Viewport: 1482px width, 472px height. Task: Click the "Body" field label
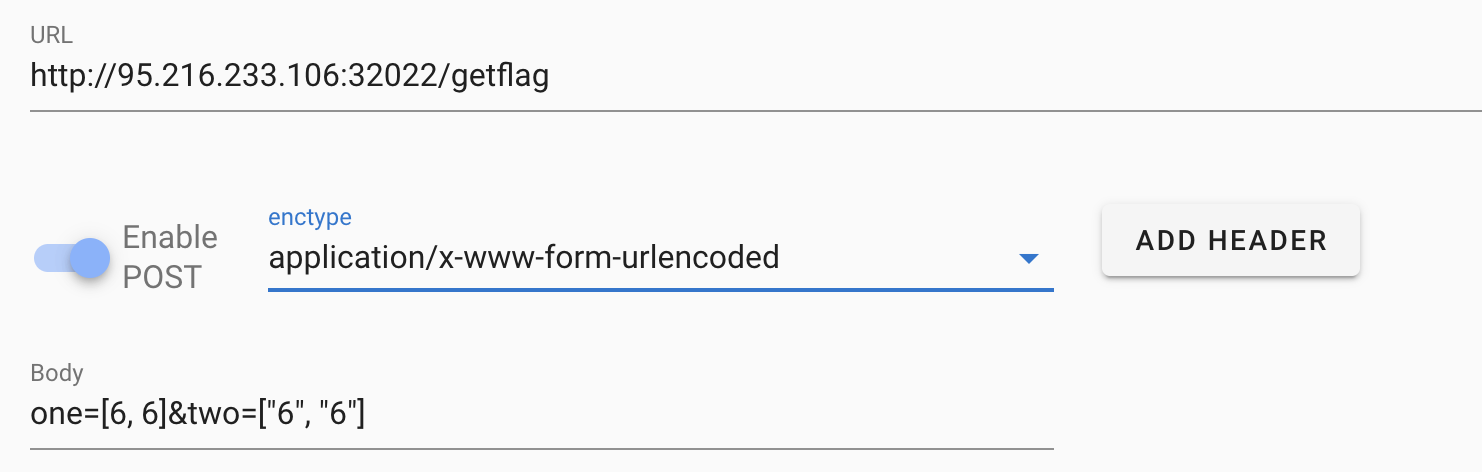pyautogui.click(x=57, y=373)
